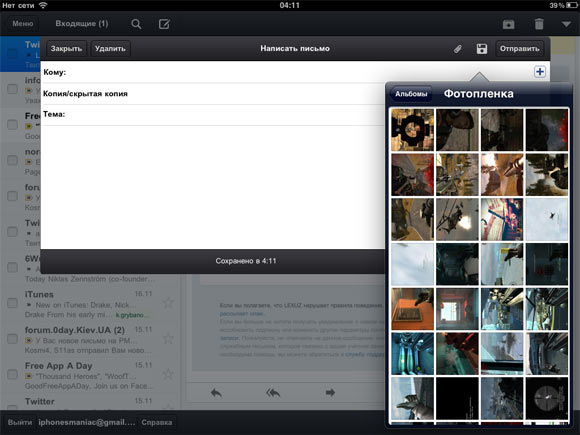Tap the battery indicator in status bar
580x435 pixels.
point(572,5)
